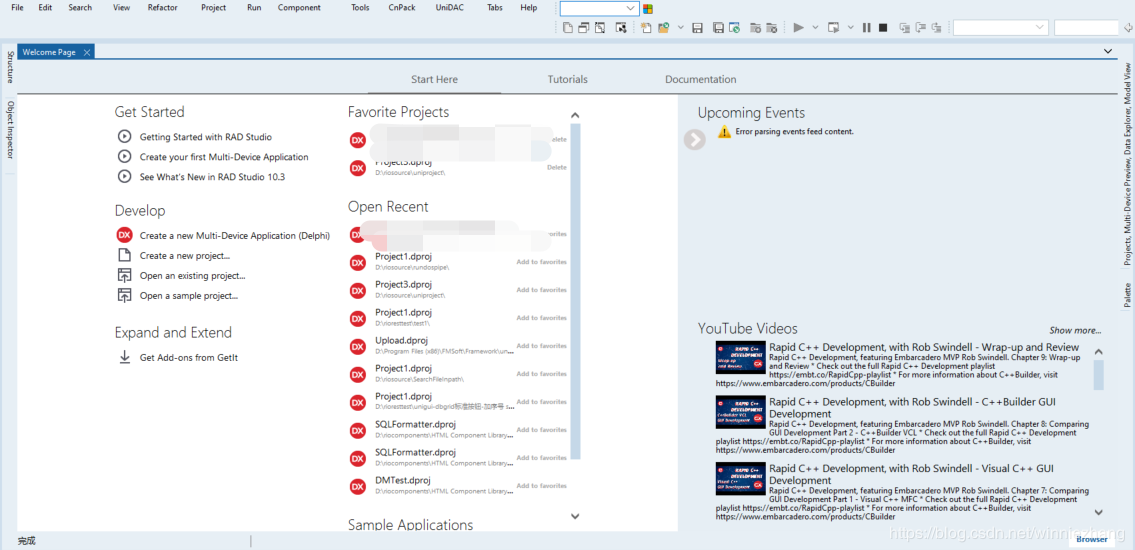
Task: Click the Pause program icon
Action: [x=866, y=28]
